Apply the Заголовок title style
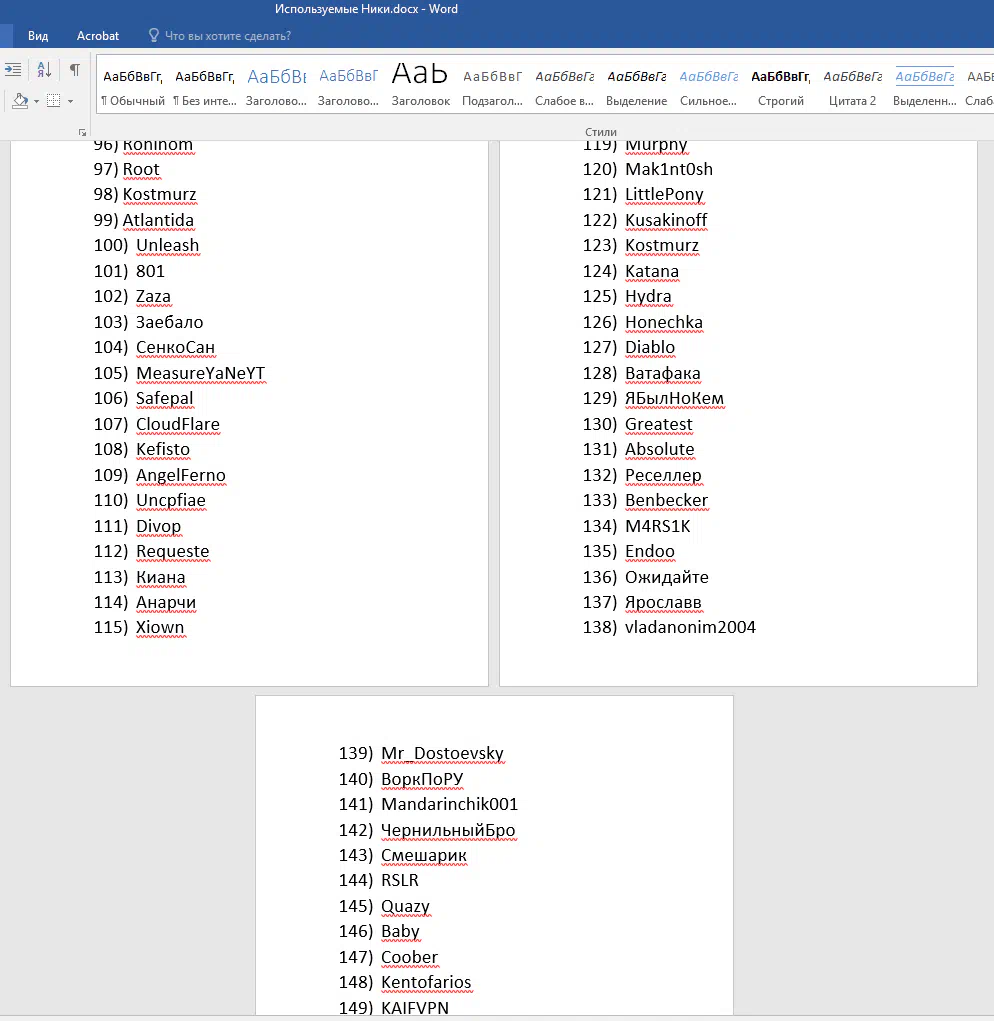The width and height of the screenshot is (994, 1021). [421, 85]
